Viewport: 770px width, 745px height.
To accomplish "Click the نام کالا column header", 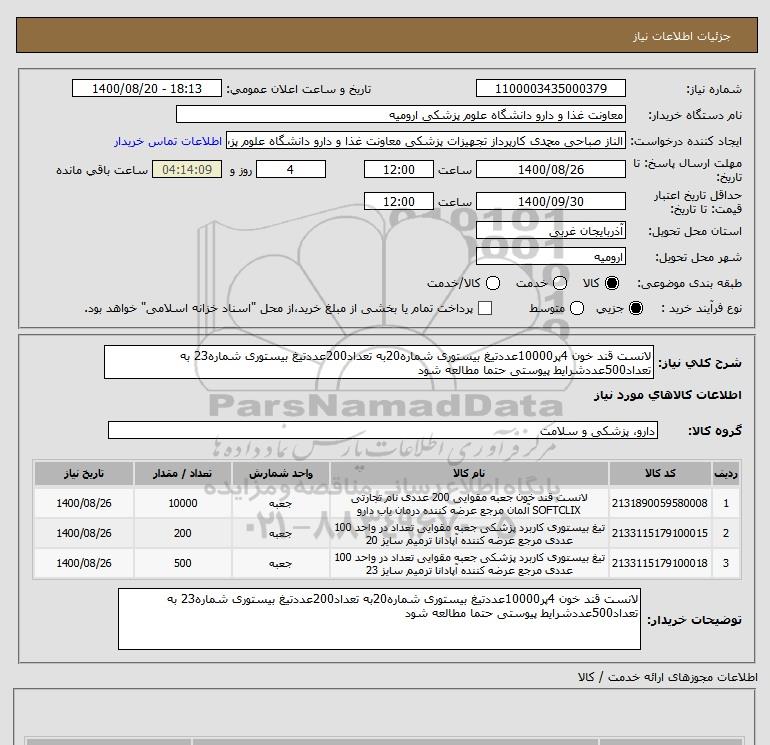I will [x=469, y=473].
